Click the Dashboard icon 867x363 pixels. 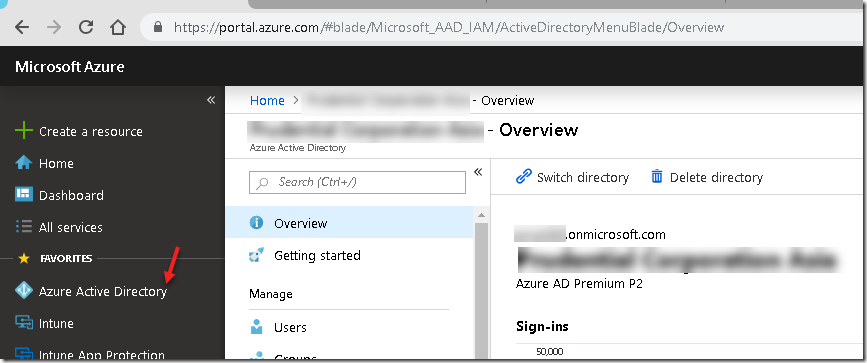pos(24,195)
